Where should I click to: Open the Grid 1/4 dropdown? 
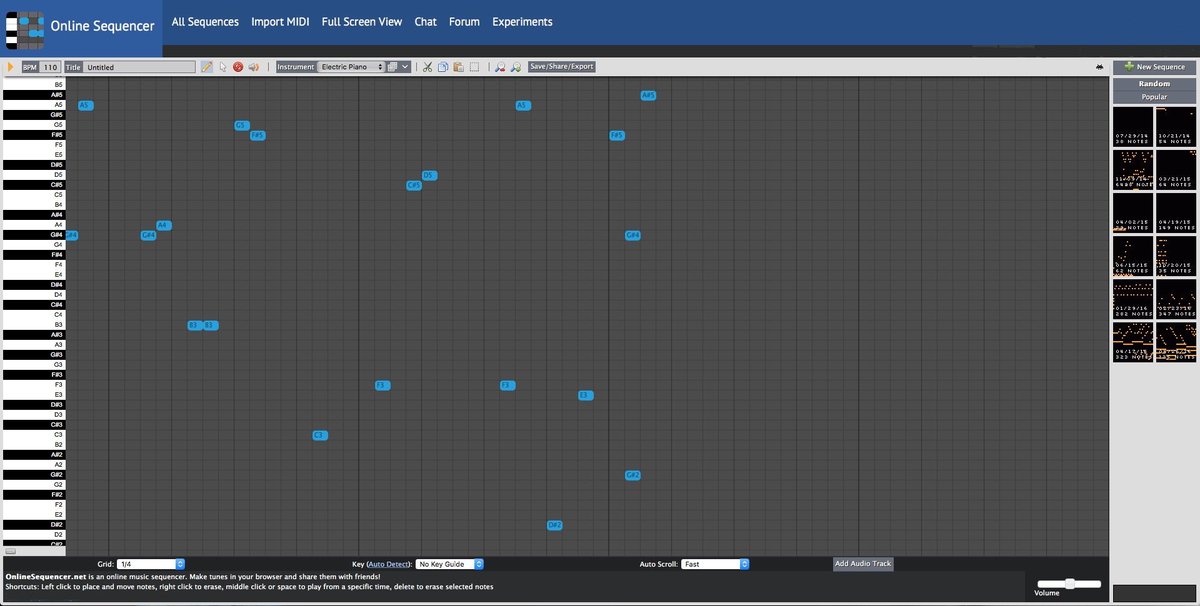tap(151, 564)
